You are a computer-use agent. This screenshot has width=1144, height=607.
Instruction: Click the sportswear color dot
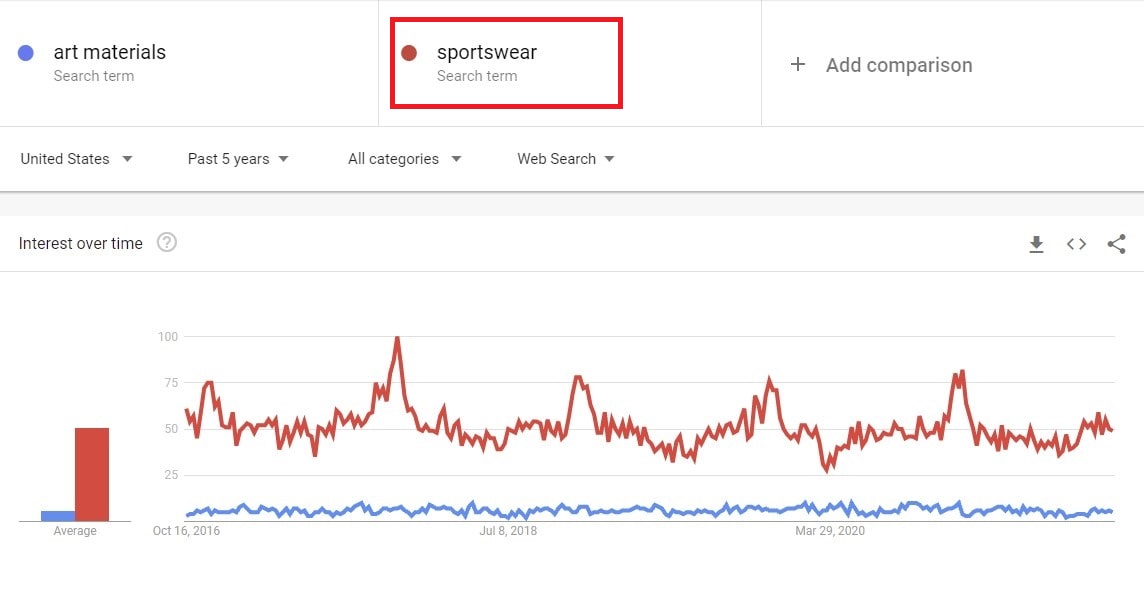408,52
